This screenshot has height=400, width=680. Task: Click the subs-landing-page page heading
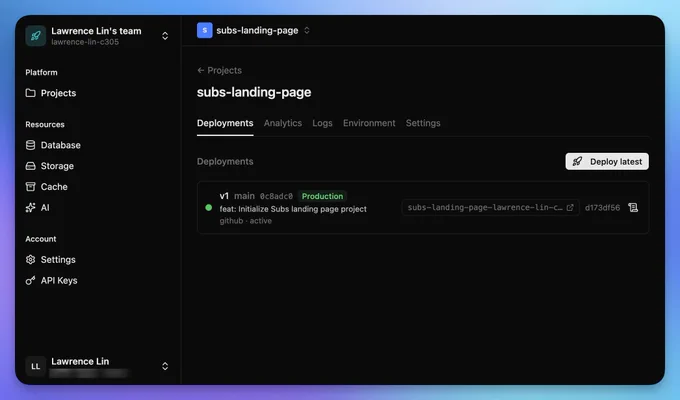pyautogui.click(x=254, y=92)
